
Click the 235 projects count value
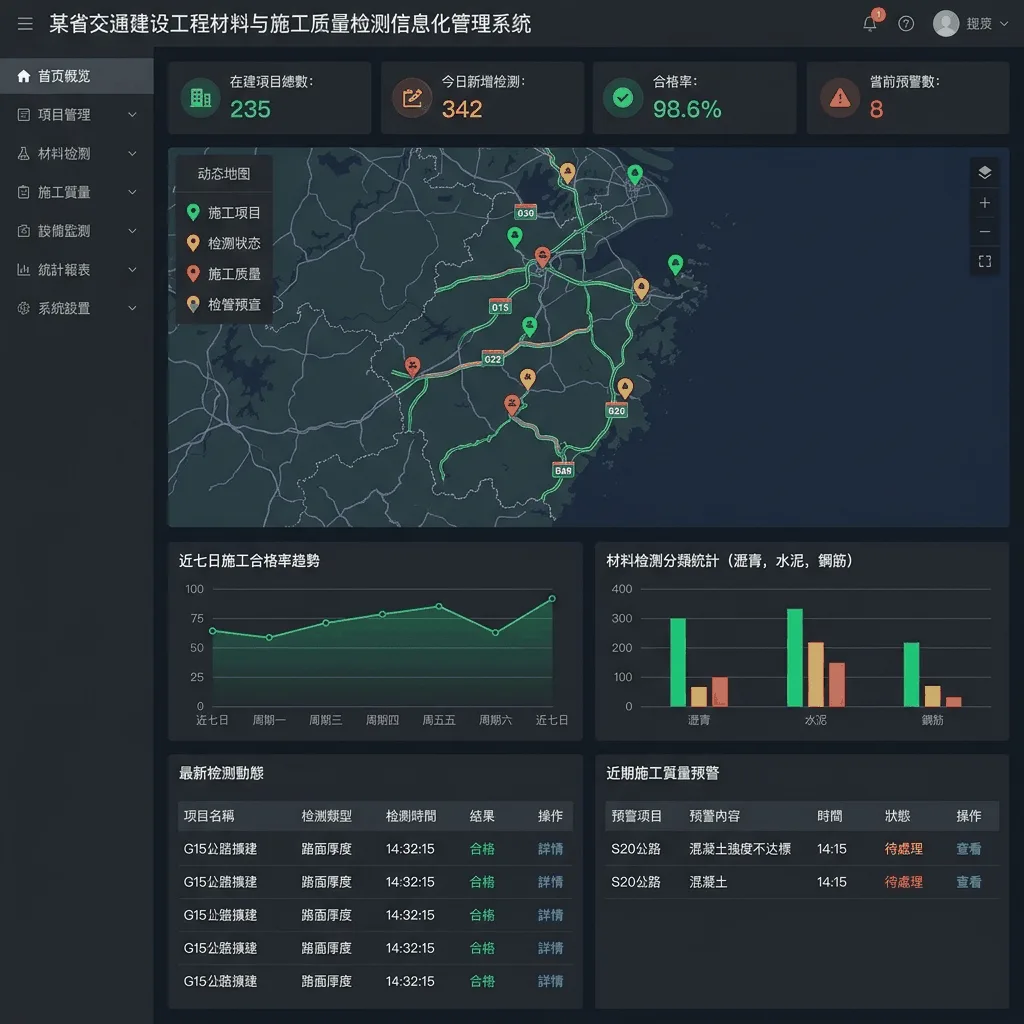[x=250, y=109]
